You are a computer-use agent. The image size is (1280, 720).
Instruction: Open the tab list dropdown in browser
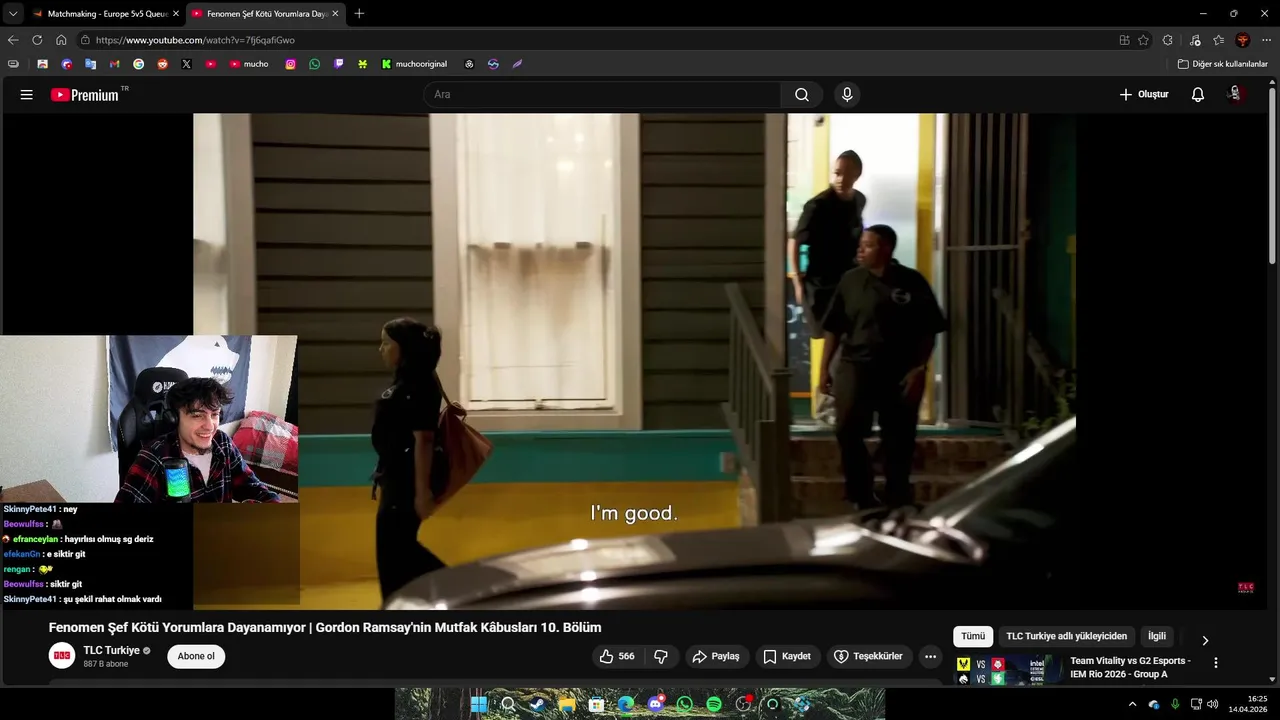(x=13, y=14)
